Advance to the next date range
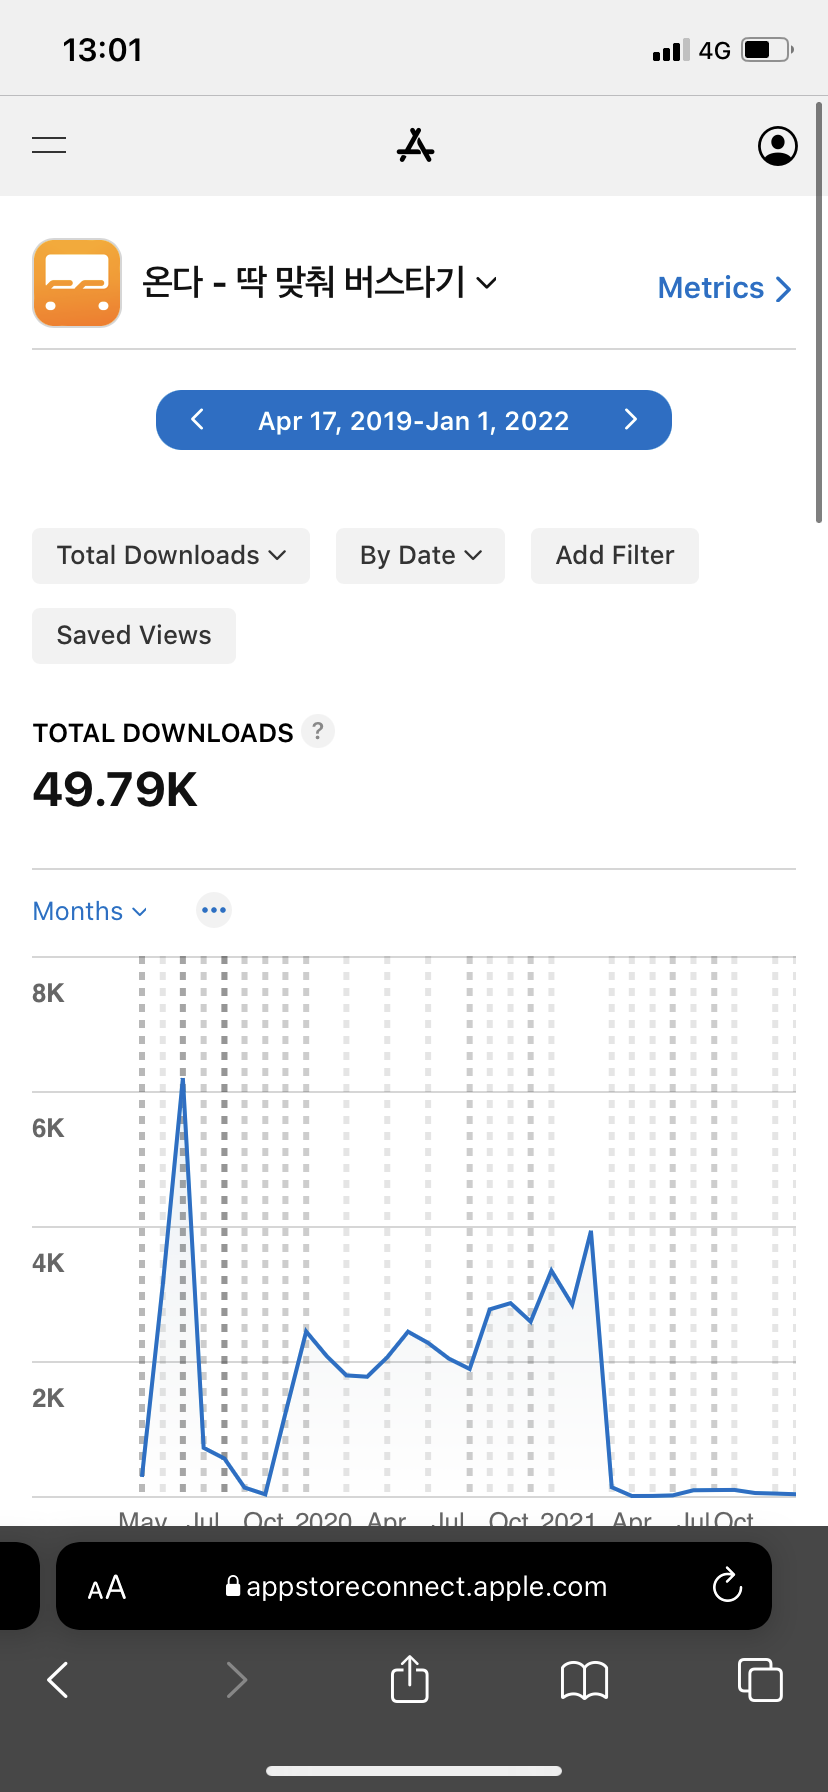This screenshot has width=828, height=1792. tap(630, 420)
